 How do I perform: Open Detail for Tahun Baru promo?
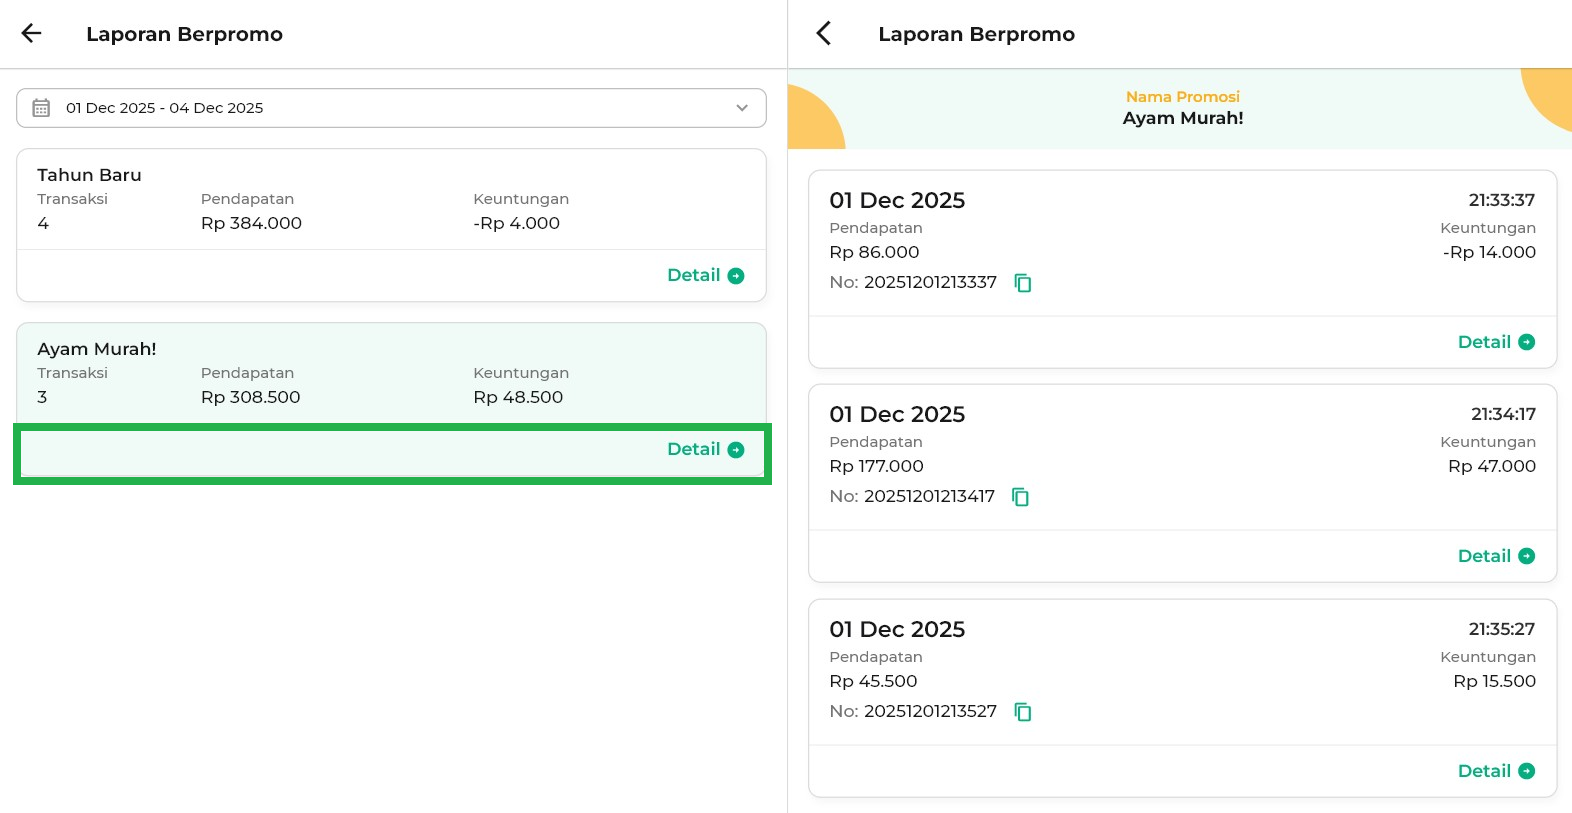click(694, 276)
